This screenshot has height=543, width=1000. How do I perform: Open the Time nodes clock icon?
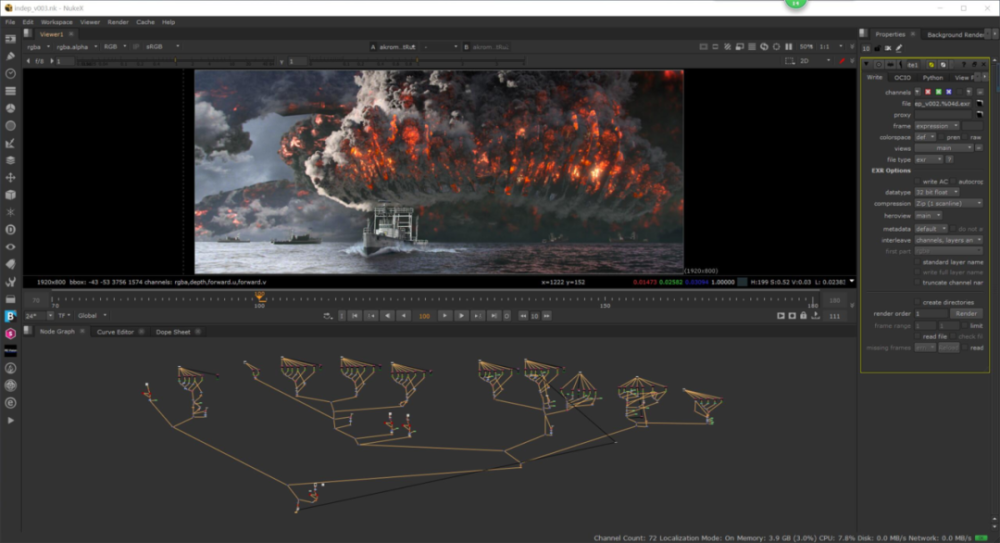click(10, 73)
